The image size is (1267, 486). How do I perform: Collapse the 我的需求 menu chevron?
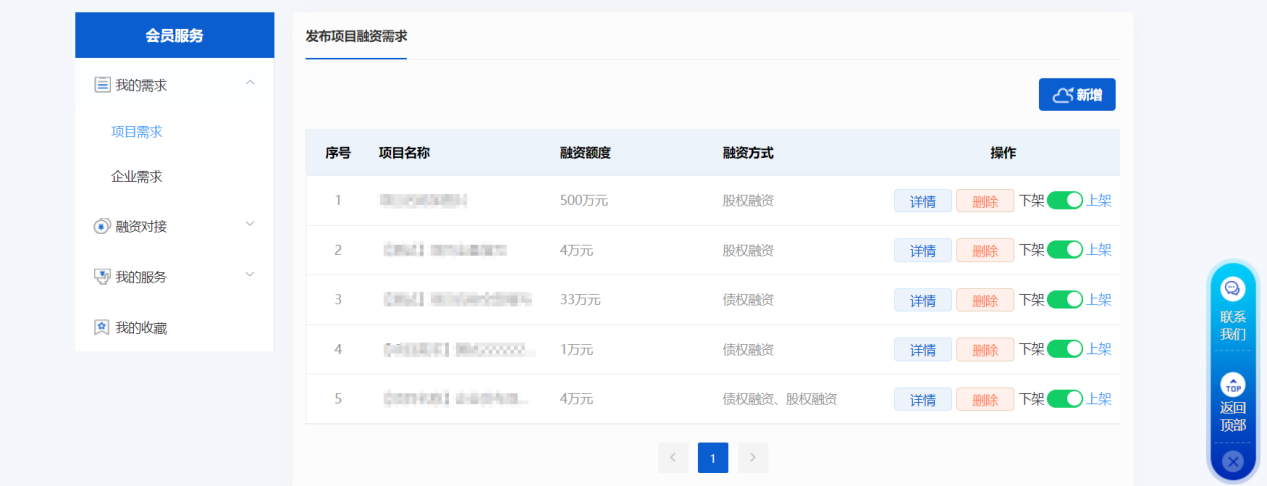tap(250, 83)
